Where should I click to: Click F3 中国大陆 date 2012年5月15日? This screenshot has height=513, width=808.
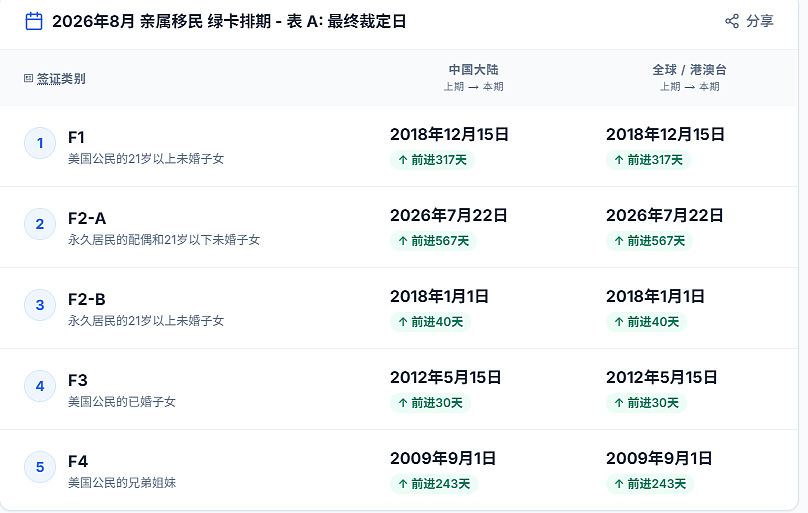click(x=446, y=377)
